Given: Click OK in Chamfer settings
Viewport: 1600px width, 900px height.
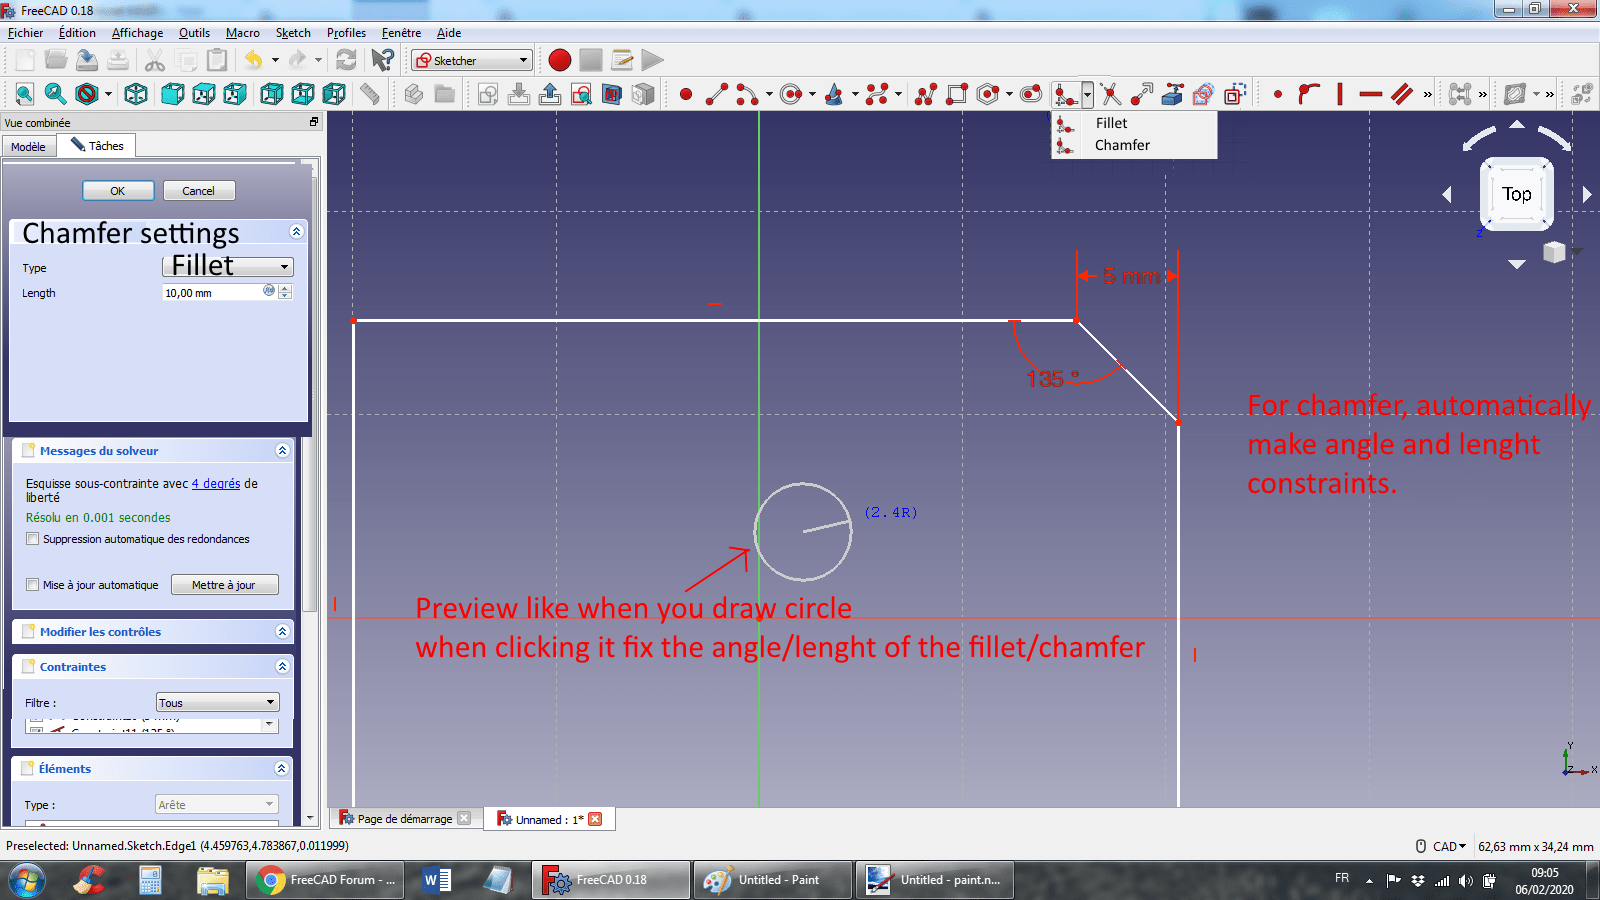Looking at the screenshot, I should [x=118, y=190].
